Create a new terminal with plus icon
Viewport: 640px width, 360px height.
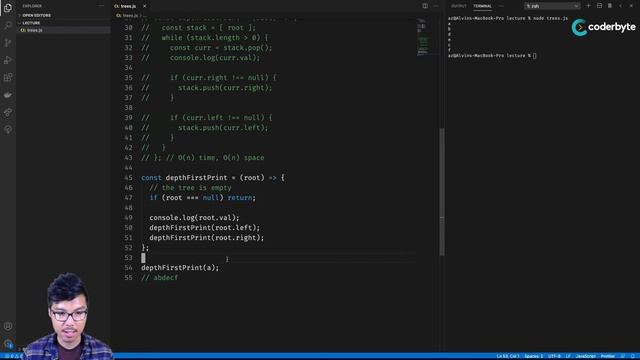588,6
